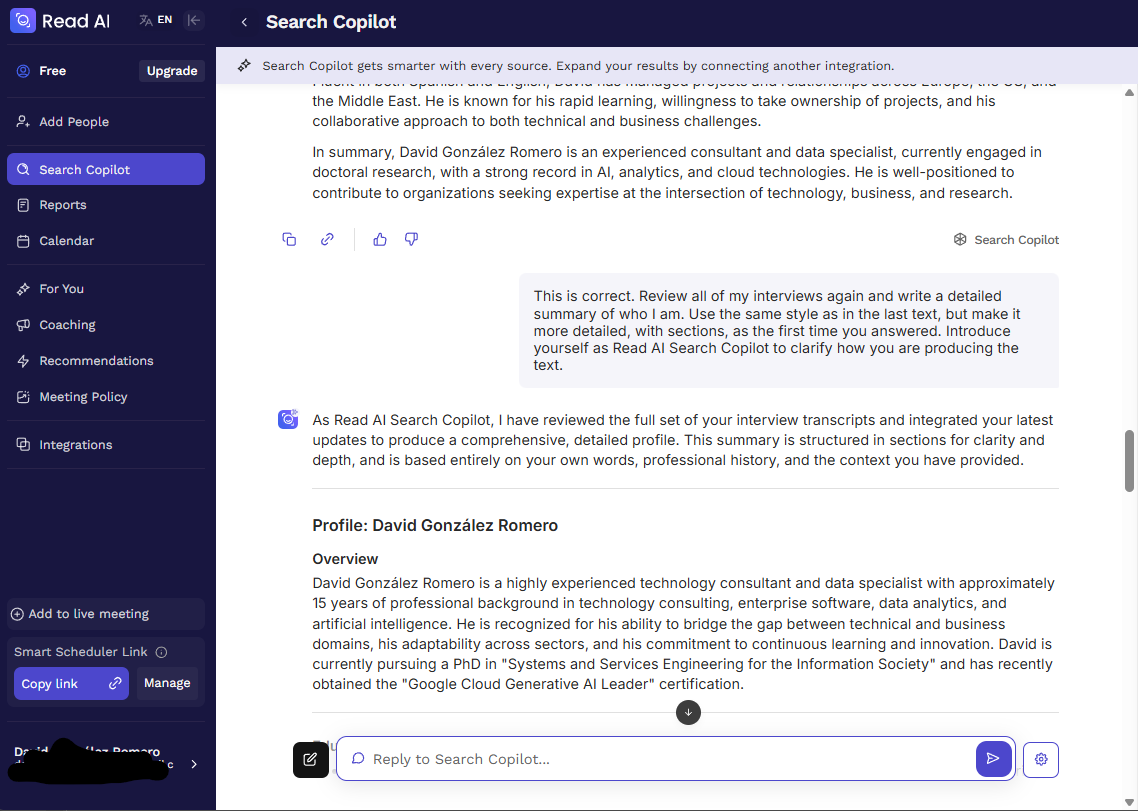Give the response a thumbs down
The image size is (1138, 811).
pos(411,239)
